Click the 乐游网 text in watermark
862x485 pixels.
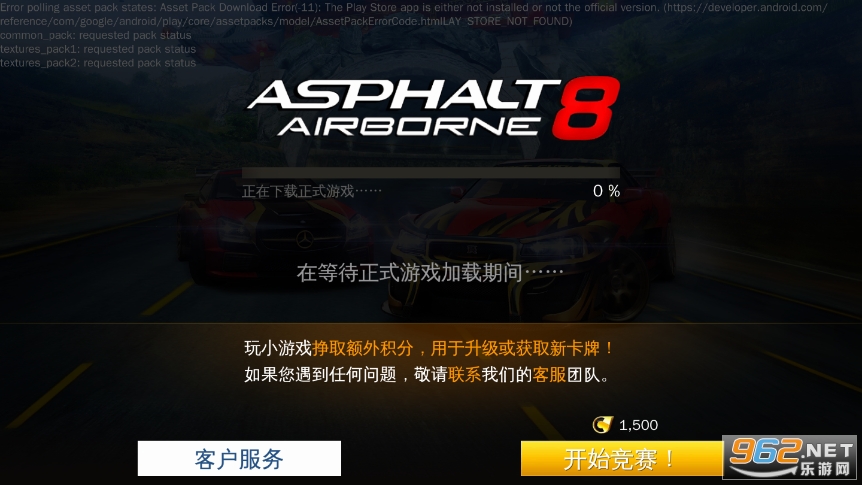click(825, 469)
